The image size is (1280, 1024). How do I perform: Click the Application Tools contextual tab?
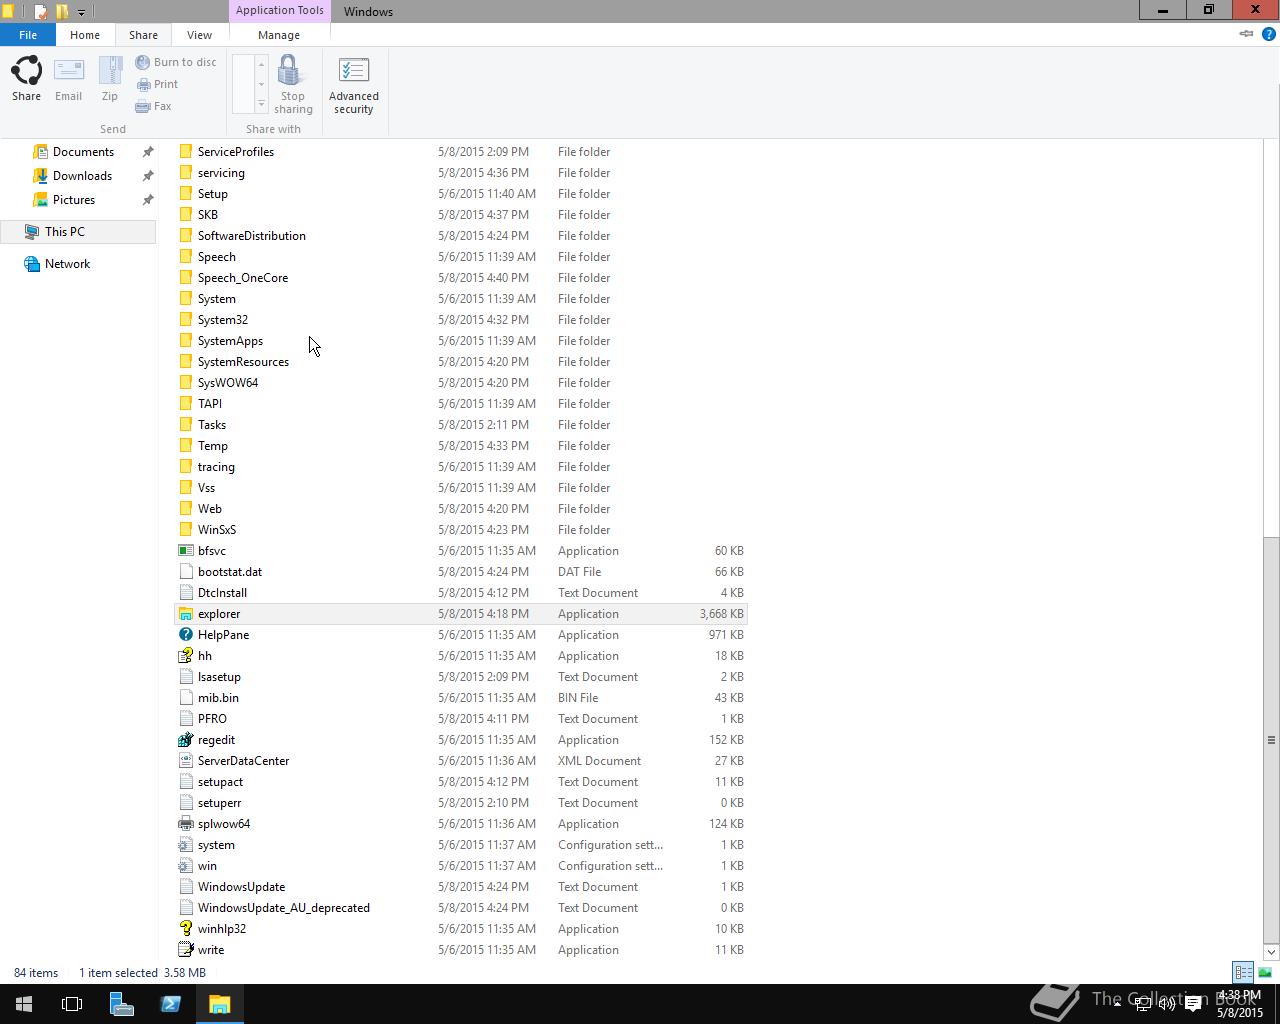(x=280, y=11)
